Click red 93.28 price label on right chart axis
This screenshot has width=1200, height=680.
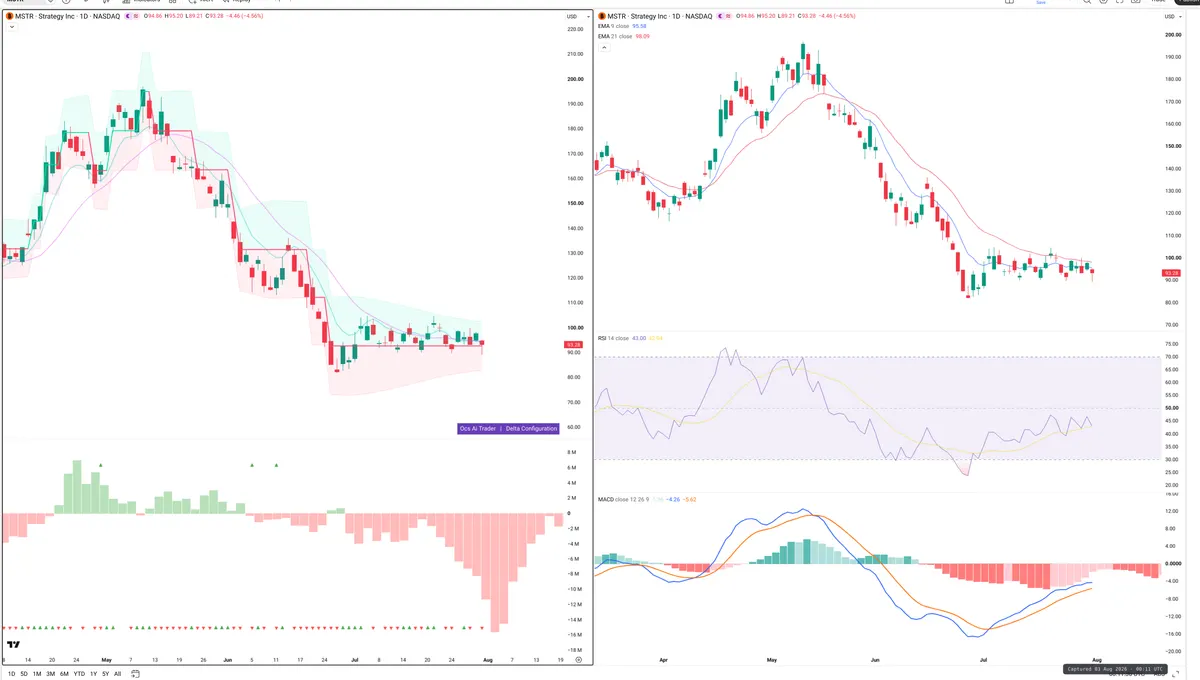[x=1171, y=272]
